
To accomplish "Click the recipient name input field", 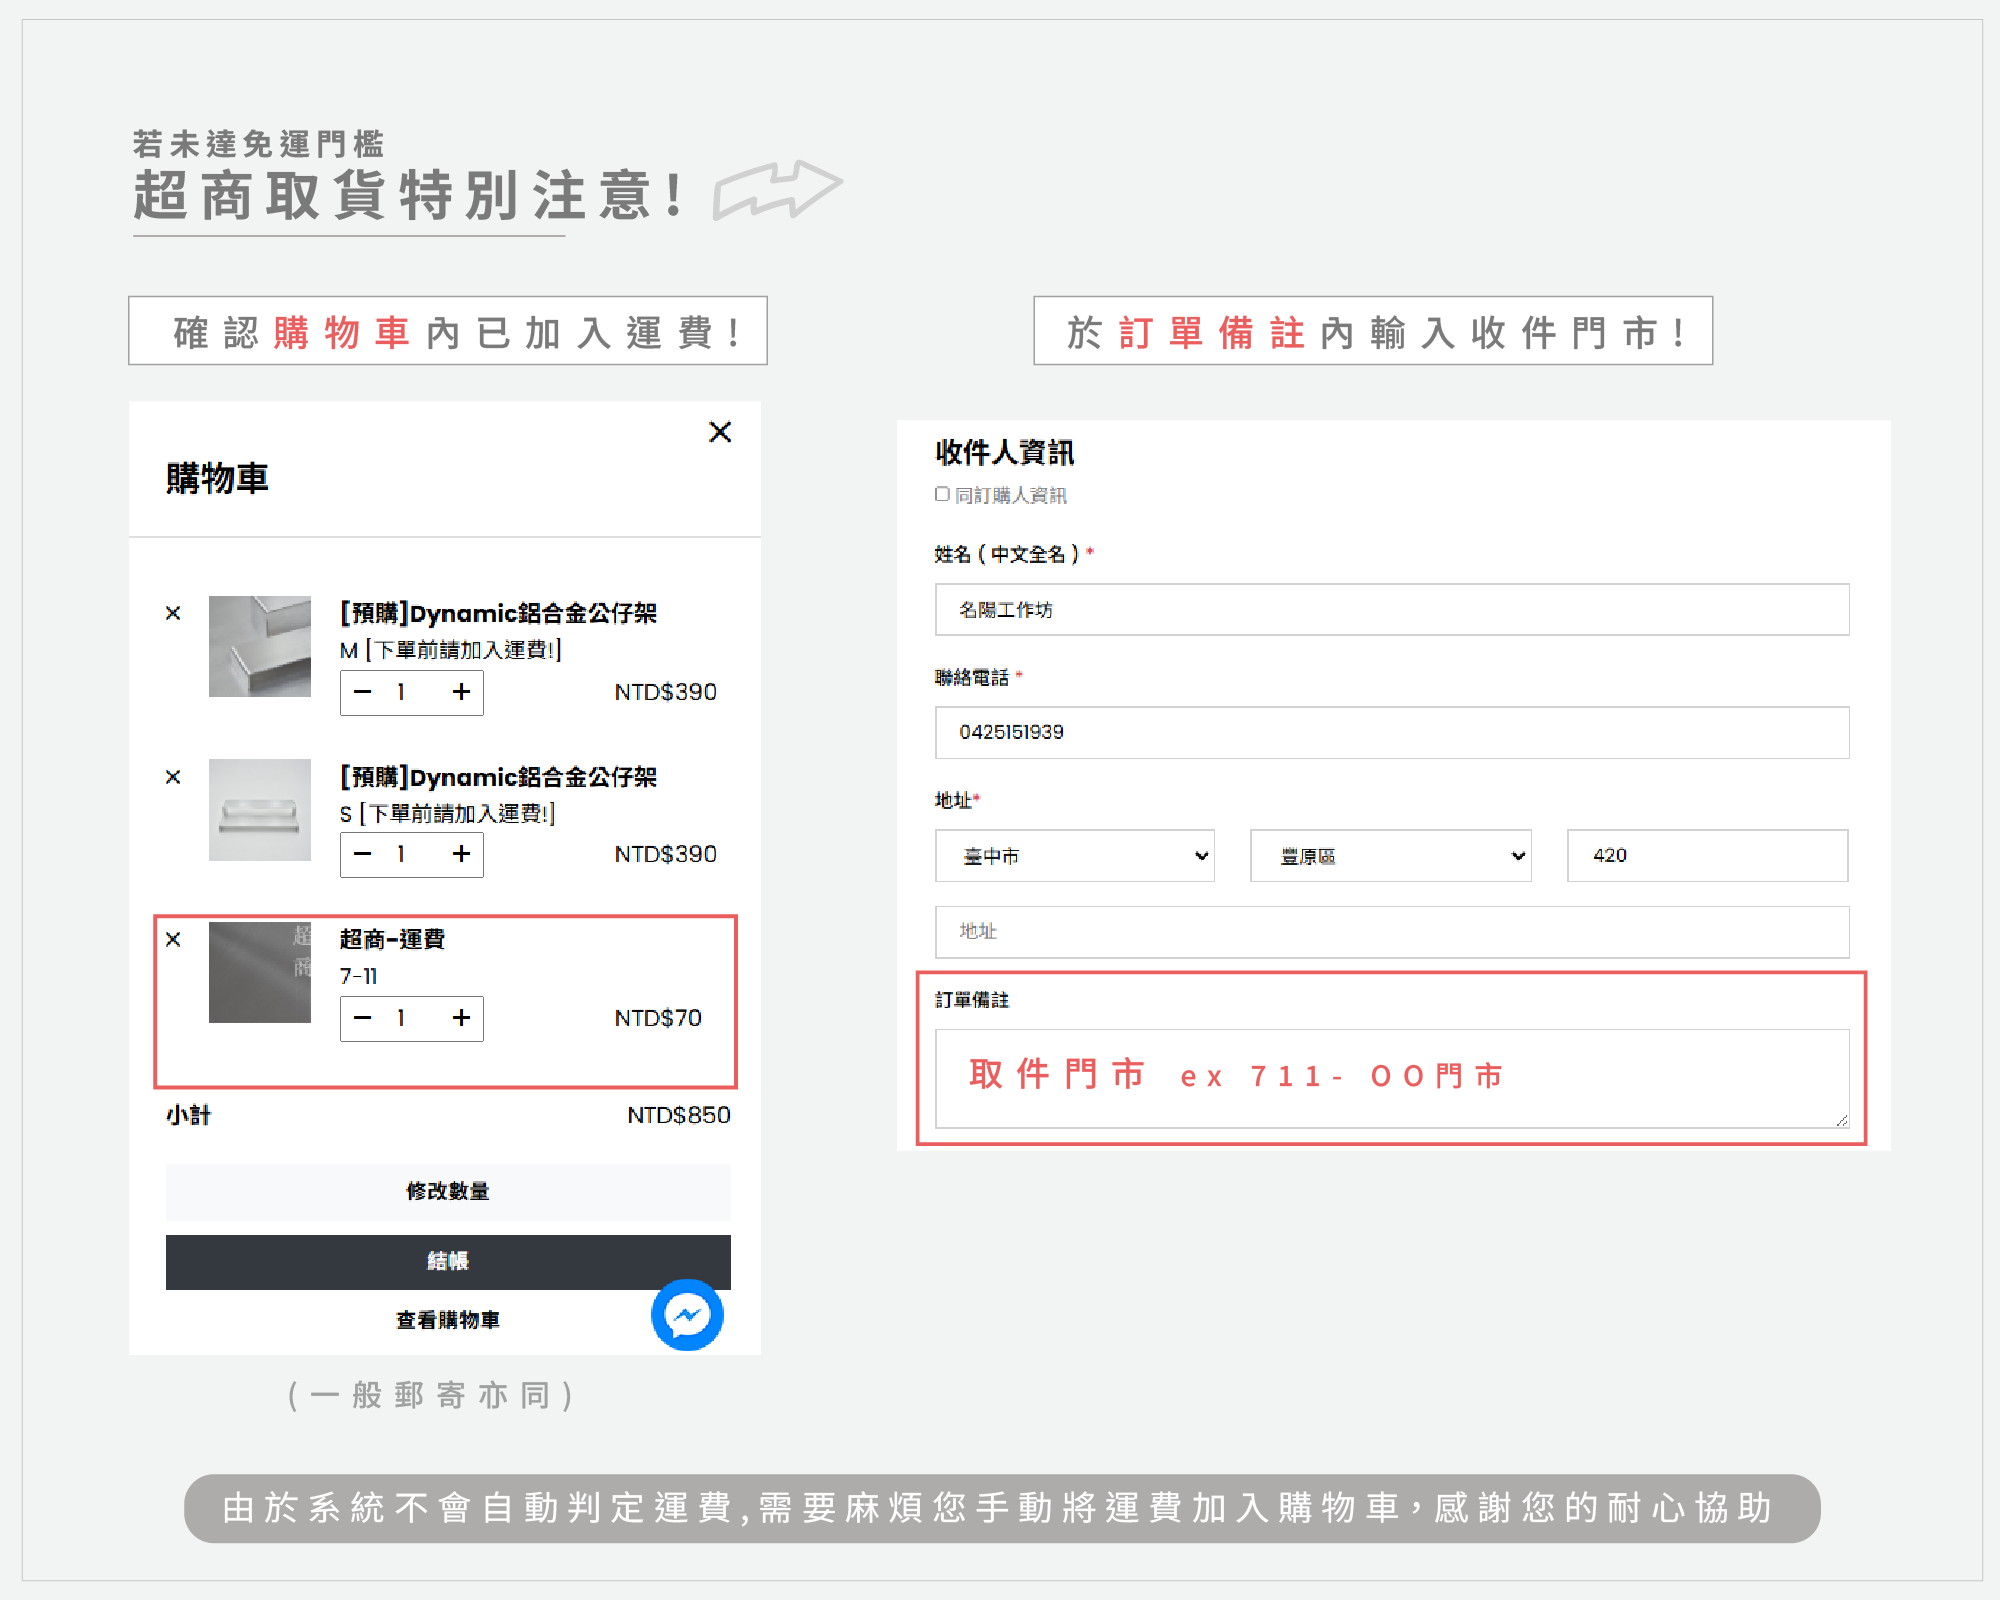I will pos(1391,610).
